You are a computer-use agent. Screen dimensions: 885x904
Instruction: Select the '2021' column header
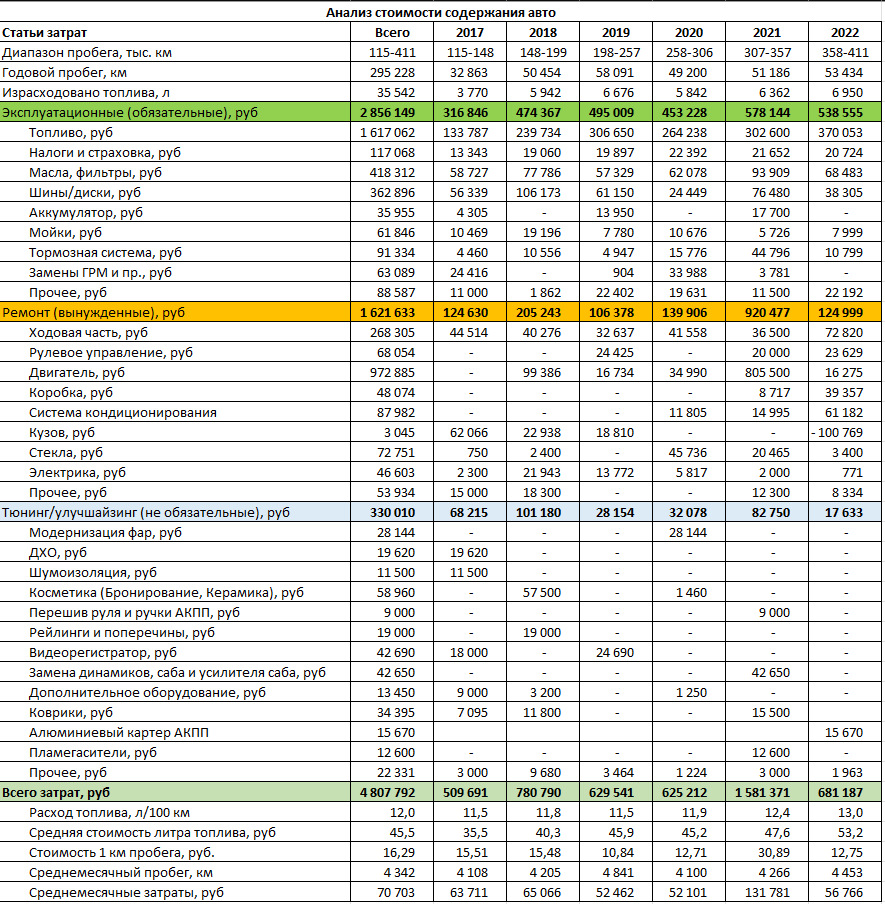tap(767, 32)
